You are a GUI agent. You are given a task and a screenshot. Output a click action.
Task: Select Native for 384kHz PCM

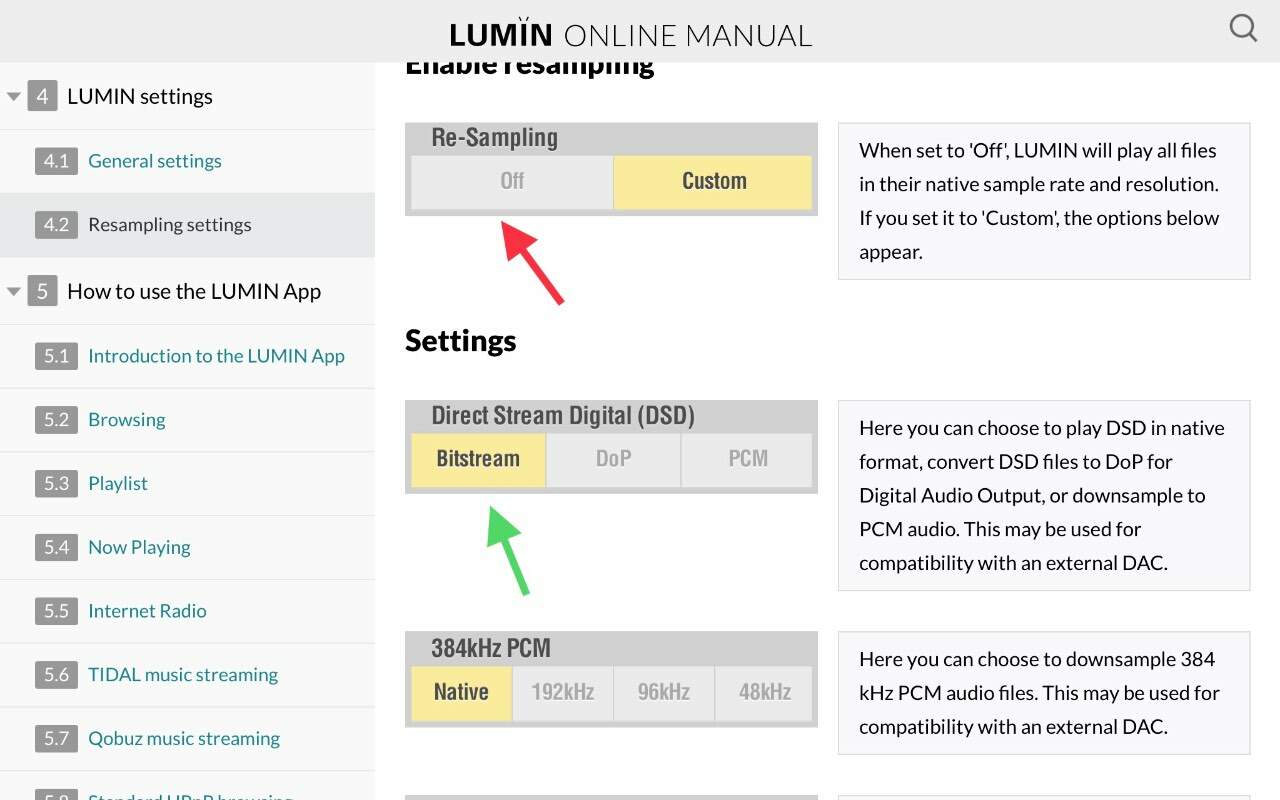pyautogui.click(x=461, y=692)
